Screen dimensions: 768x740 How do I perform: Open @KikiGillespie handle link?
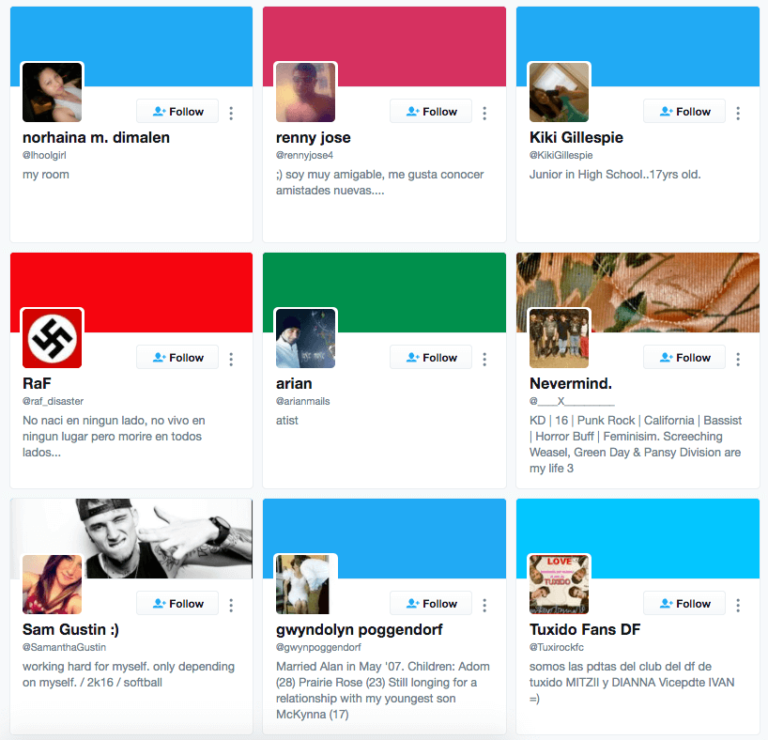[x=561, y=155]
